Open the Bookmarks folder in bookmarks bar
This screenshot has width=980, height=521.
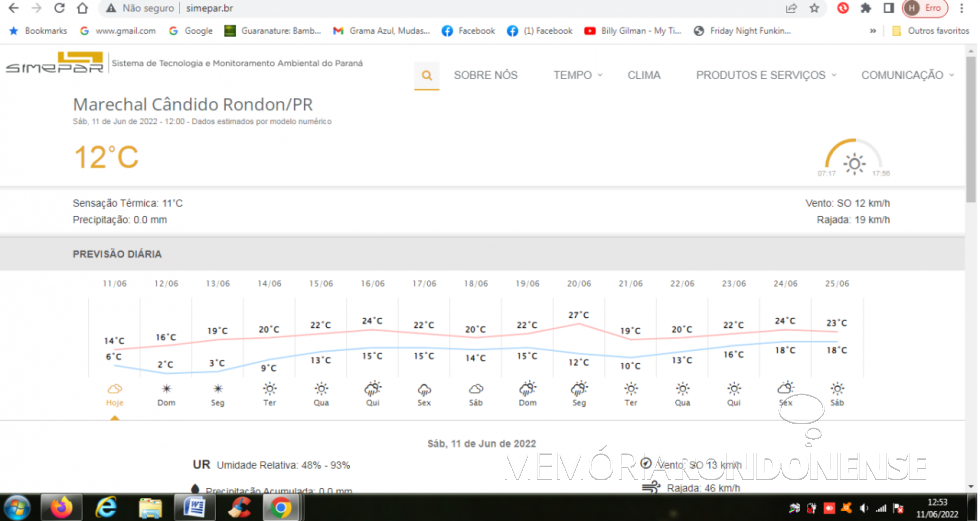pyautogui.click(x=38, y=31)
